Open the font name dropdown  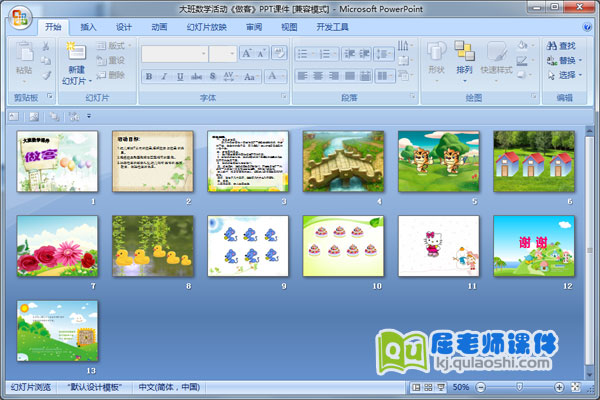(x=204, y=54)
